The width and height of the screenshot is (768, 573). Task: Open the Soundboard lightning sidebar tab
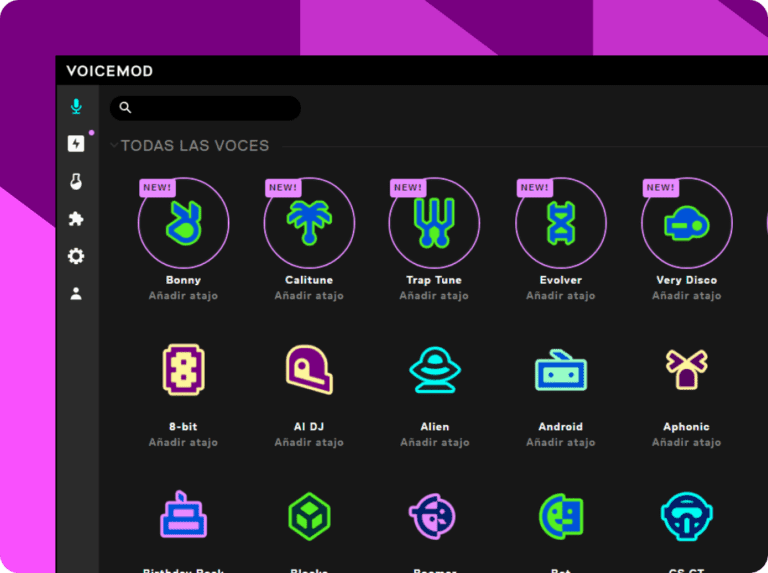click(76, 144)
